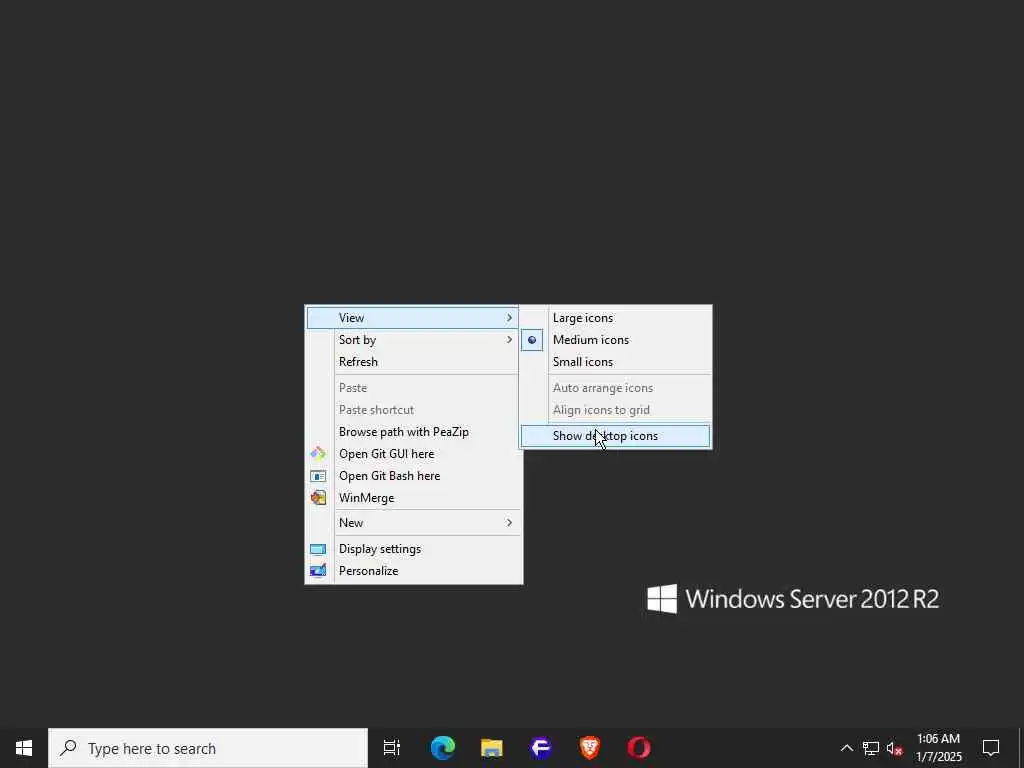This screenshot has height=768, width=1024.
Task: Choose Refresh from context menu
Action: (x=414, y=362)
